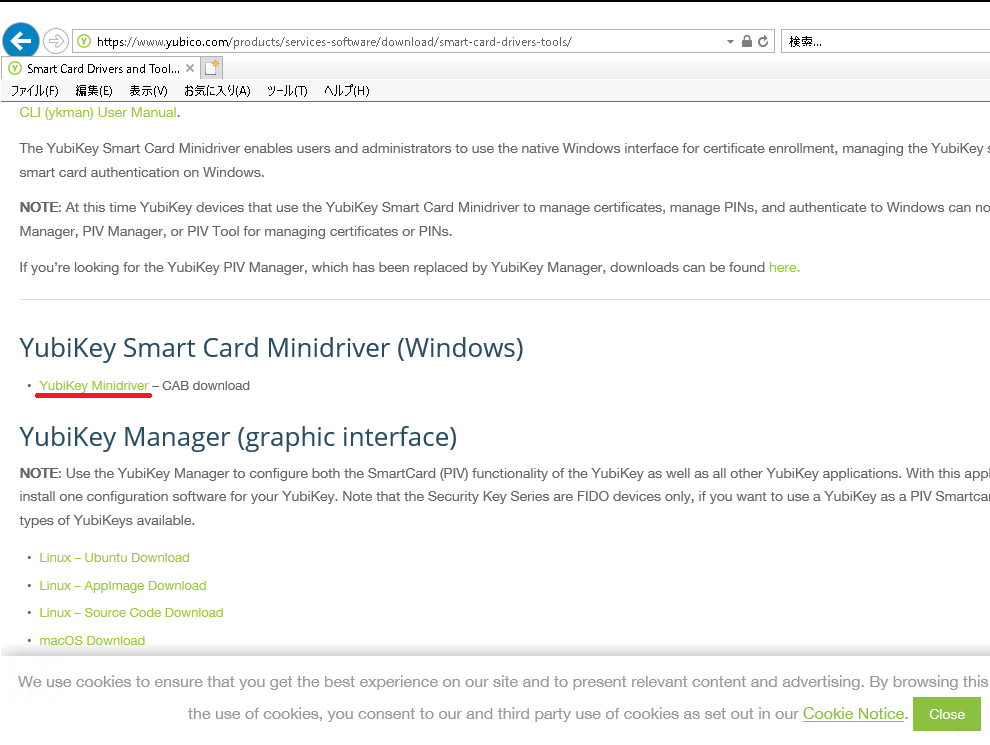
Task: Open the お気に入り(A) favorites menu
Action: [x=217, y=91]
